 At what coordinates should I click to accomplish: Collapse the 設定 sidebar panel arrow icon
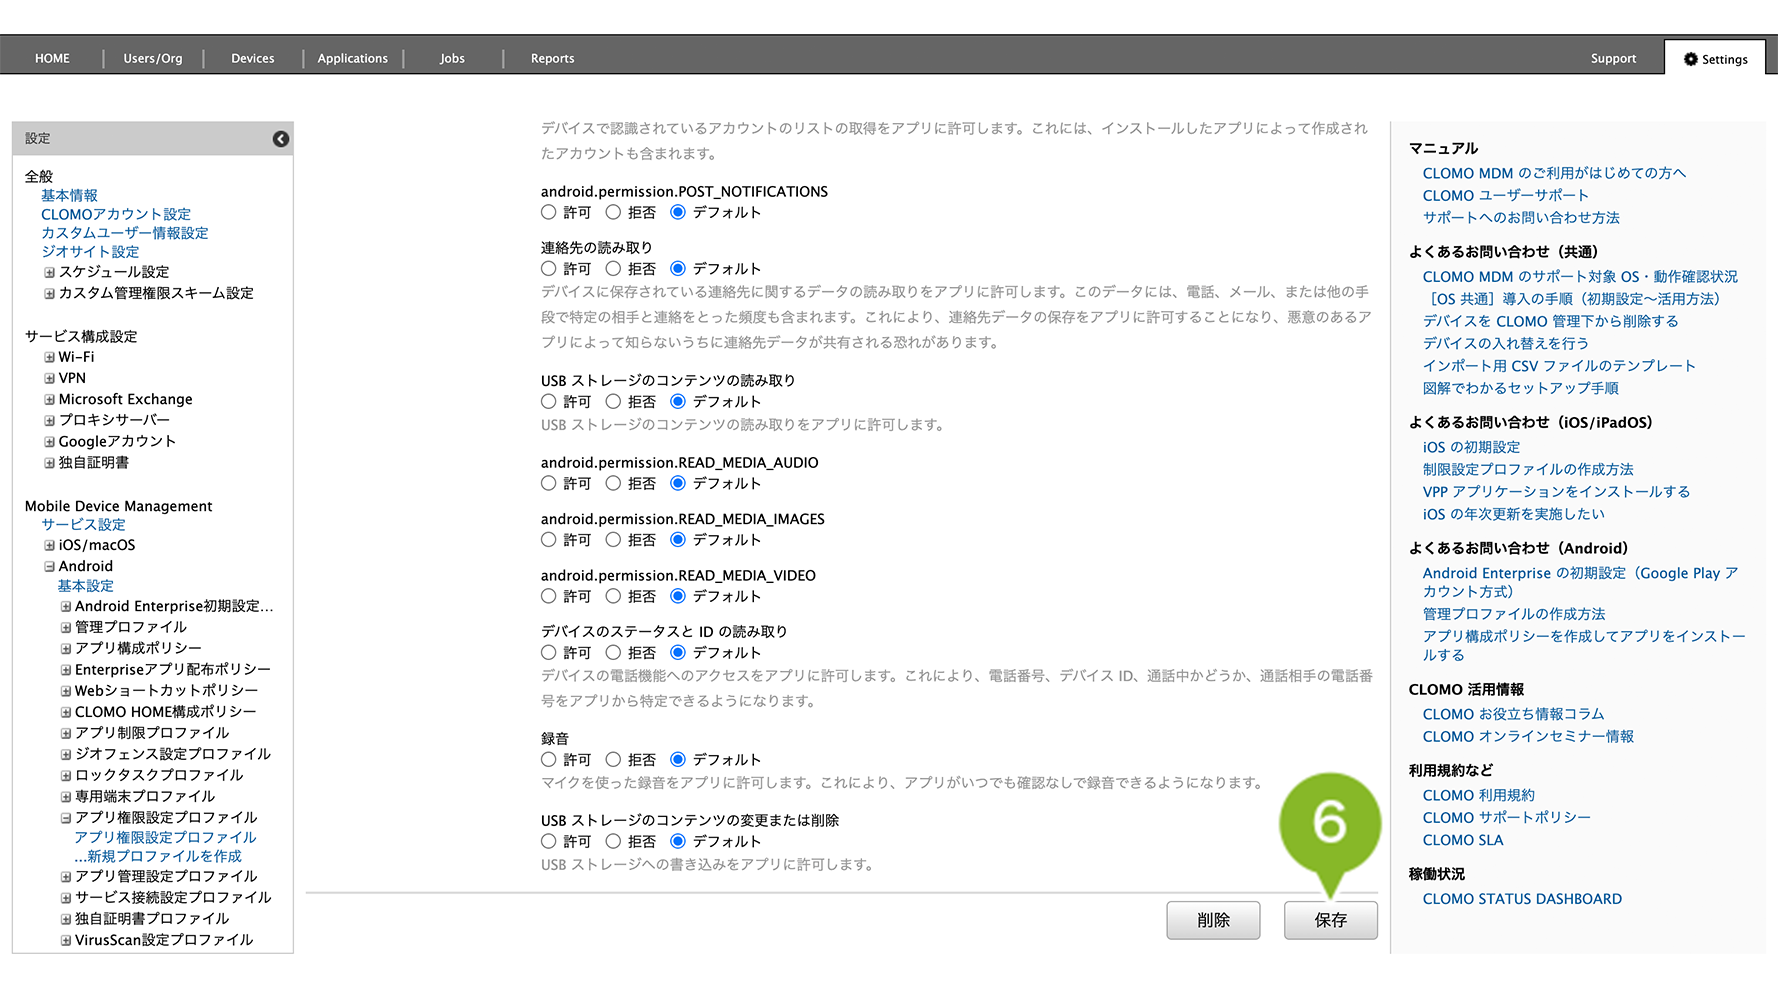281,139
